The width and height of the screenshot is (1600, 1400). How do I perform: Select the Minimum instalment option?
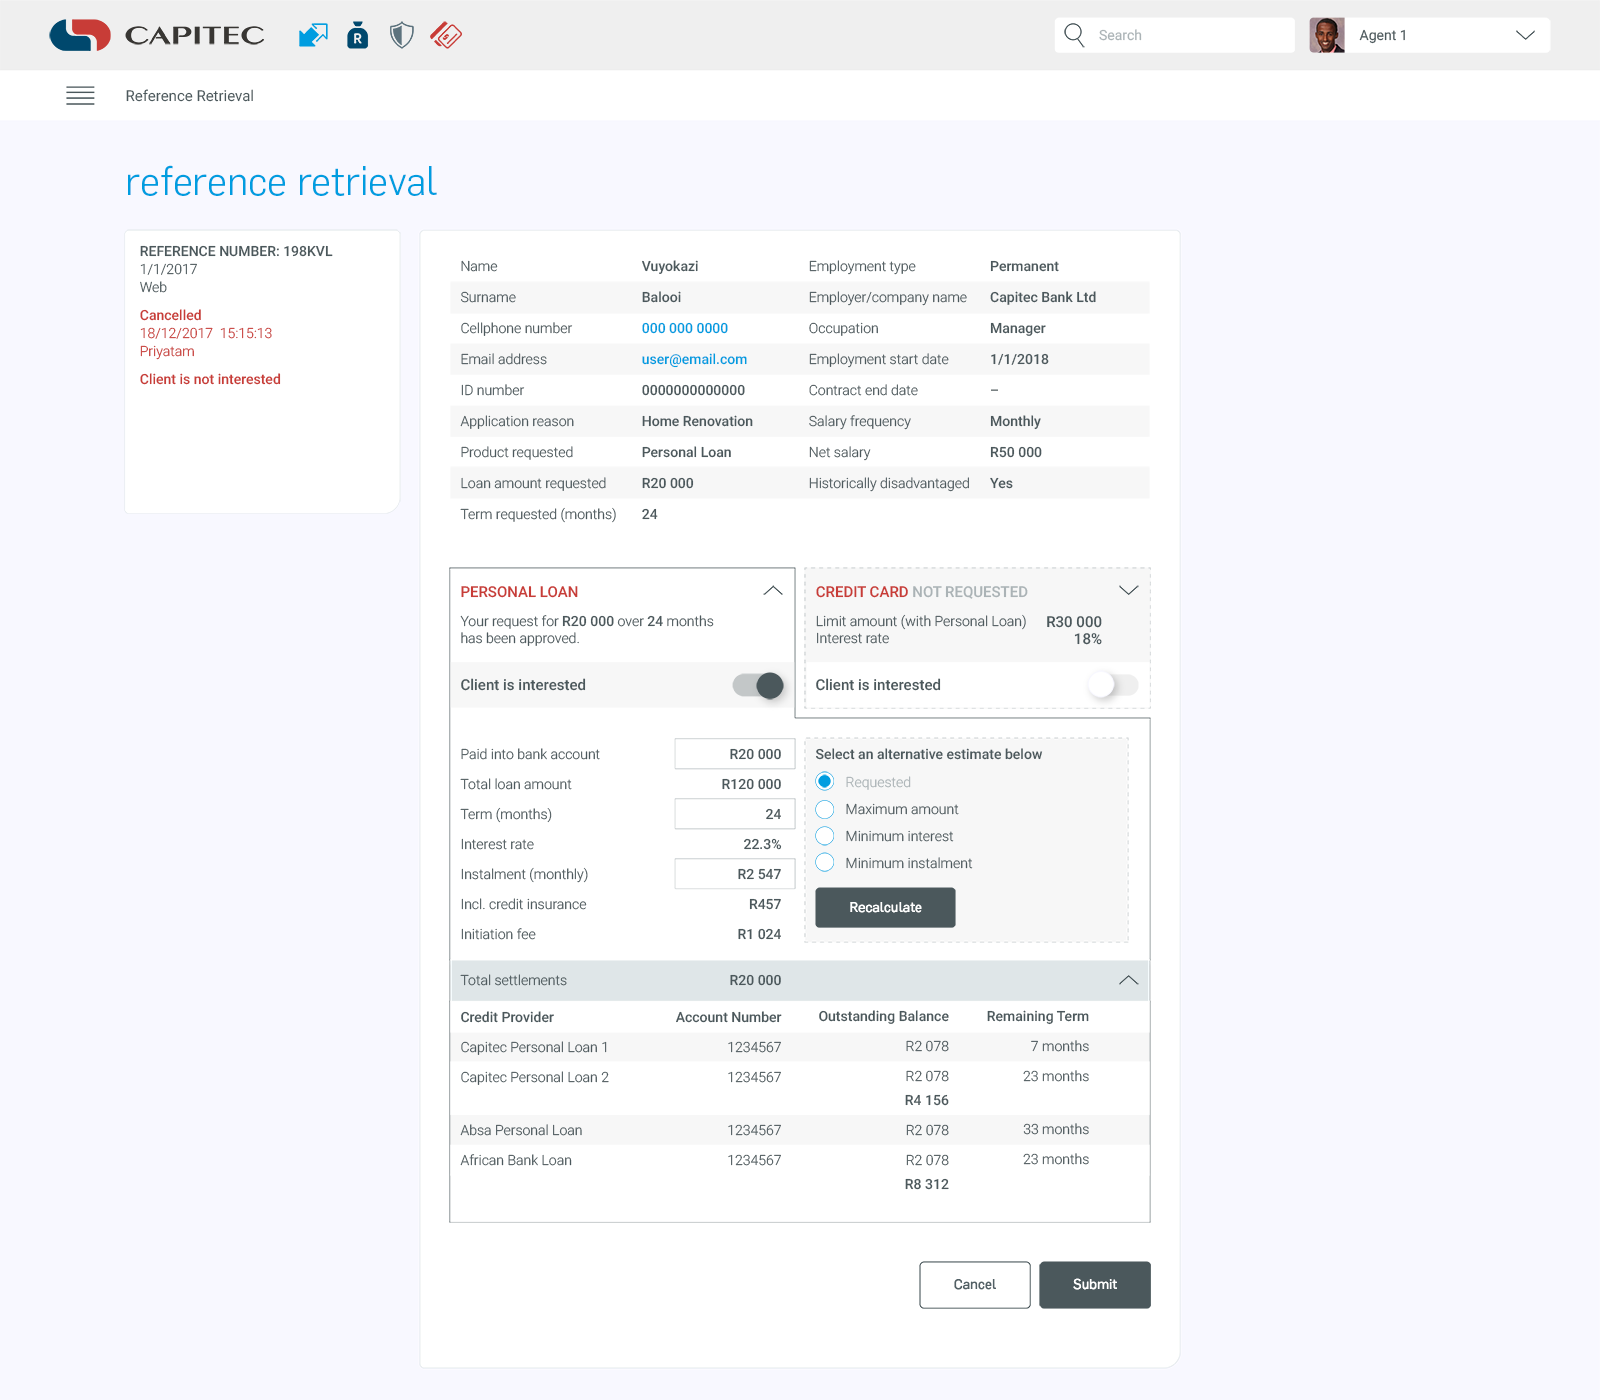click(x=825, y=863)
